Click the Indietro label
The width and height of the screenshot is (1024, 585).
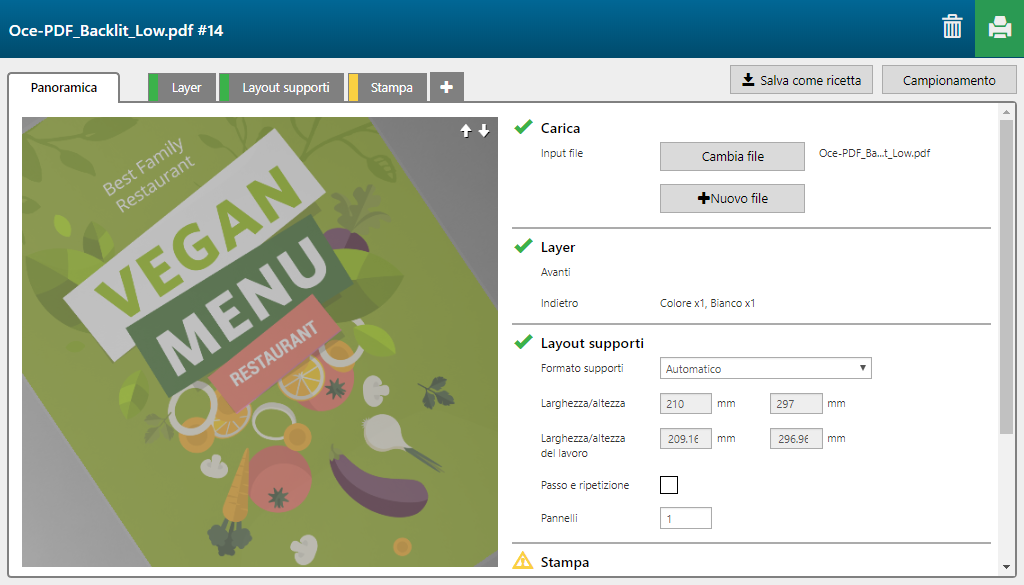click(560, 303)
